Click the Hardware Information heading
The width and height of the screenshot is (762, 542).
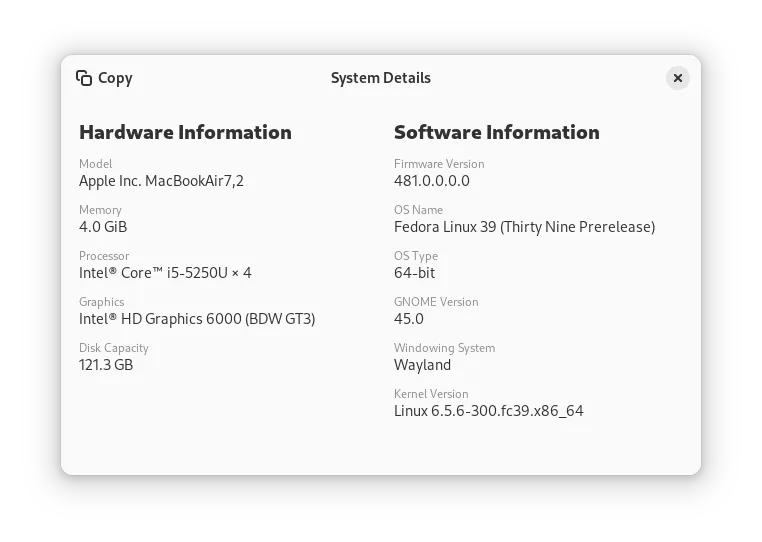click(185, 132)
